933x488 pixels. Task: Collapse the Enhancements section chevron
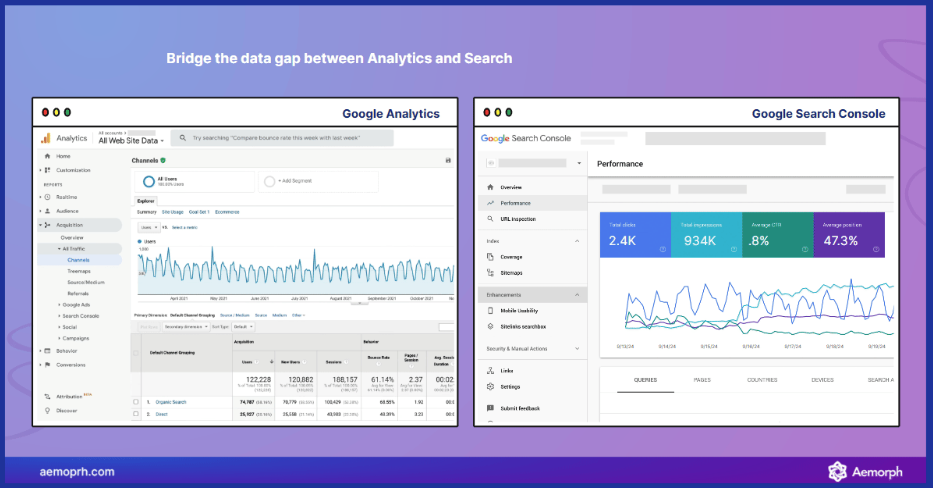tap(577, 295)
